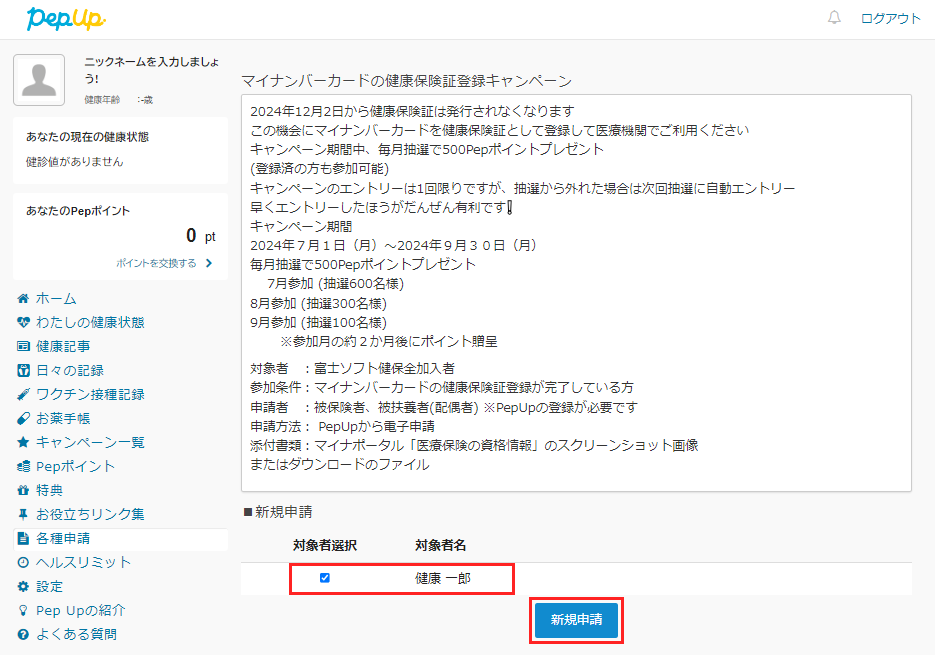This screenshot has height=655, width=935.
Task: Click the line 9月参加 (抽選100名様)
Action: [318, 323]
